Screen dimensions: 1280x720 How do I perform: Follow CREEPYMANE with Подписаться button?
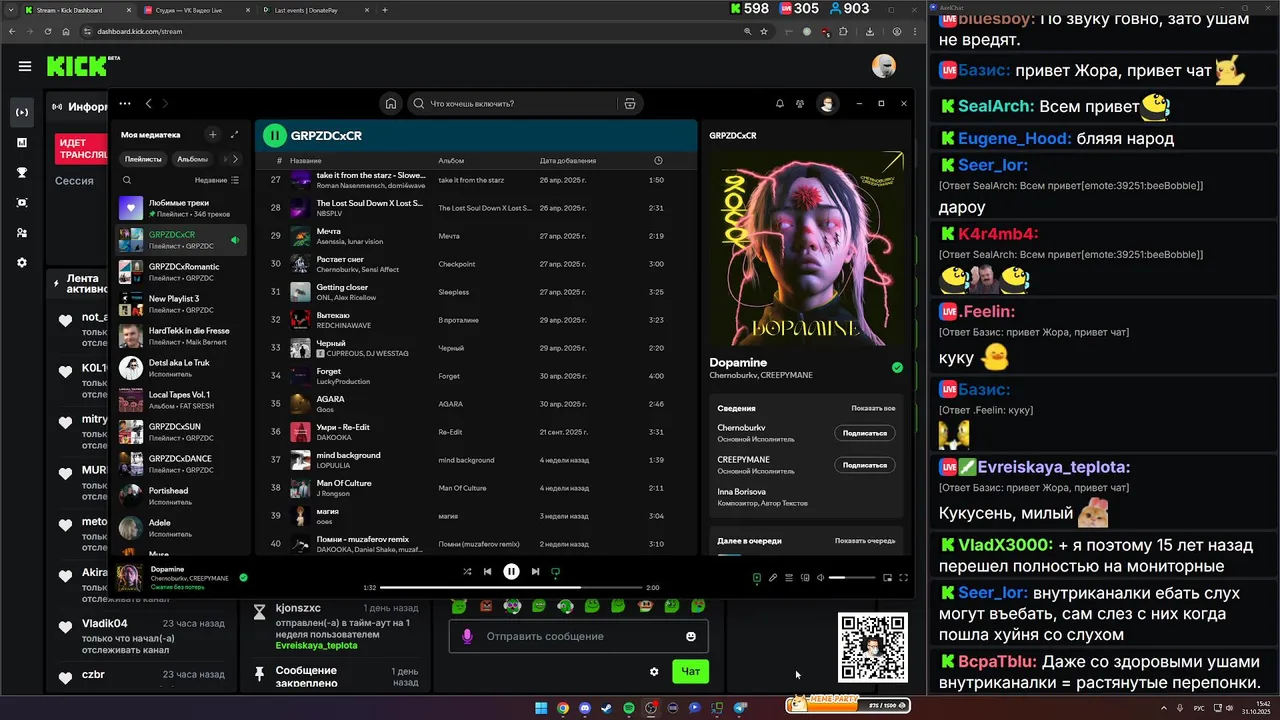865,465
